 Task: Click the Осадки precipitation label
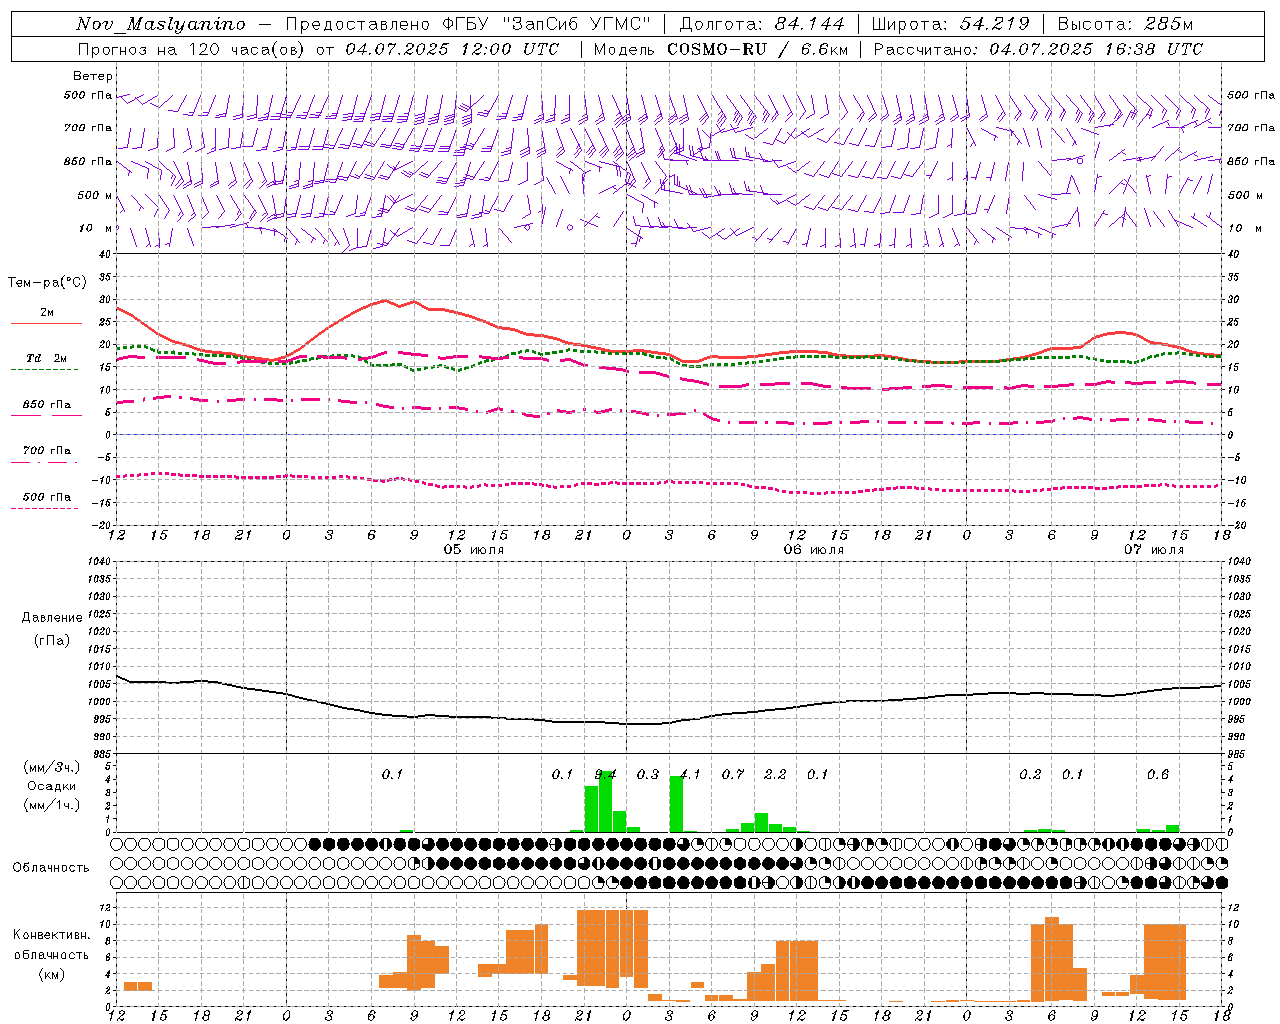(x=52, y=786)
